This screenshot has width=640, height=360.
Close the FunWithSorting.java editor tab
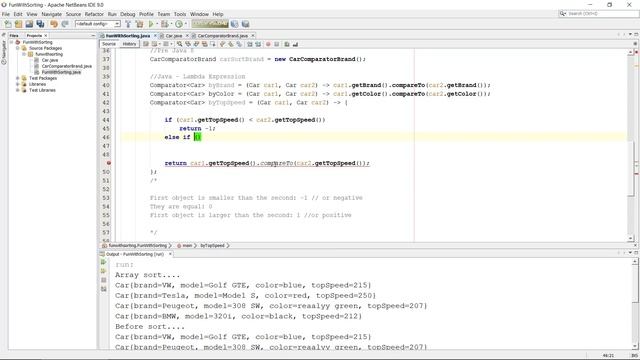click(155, 36)
